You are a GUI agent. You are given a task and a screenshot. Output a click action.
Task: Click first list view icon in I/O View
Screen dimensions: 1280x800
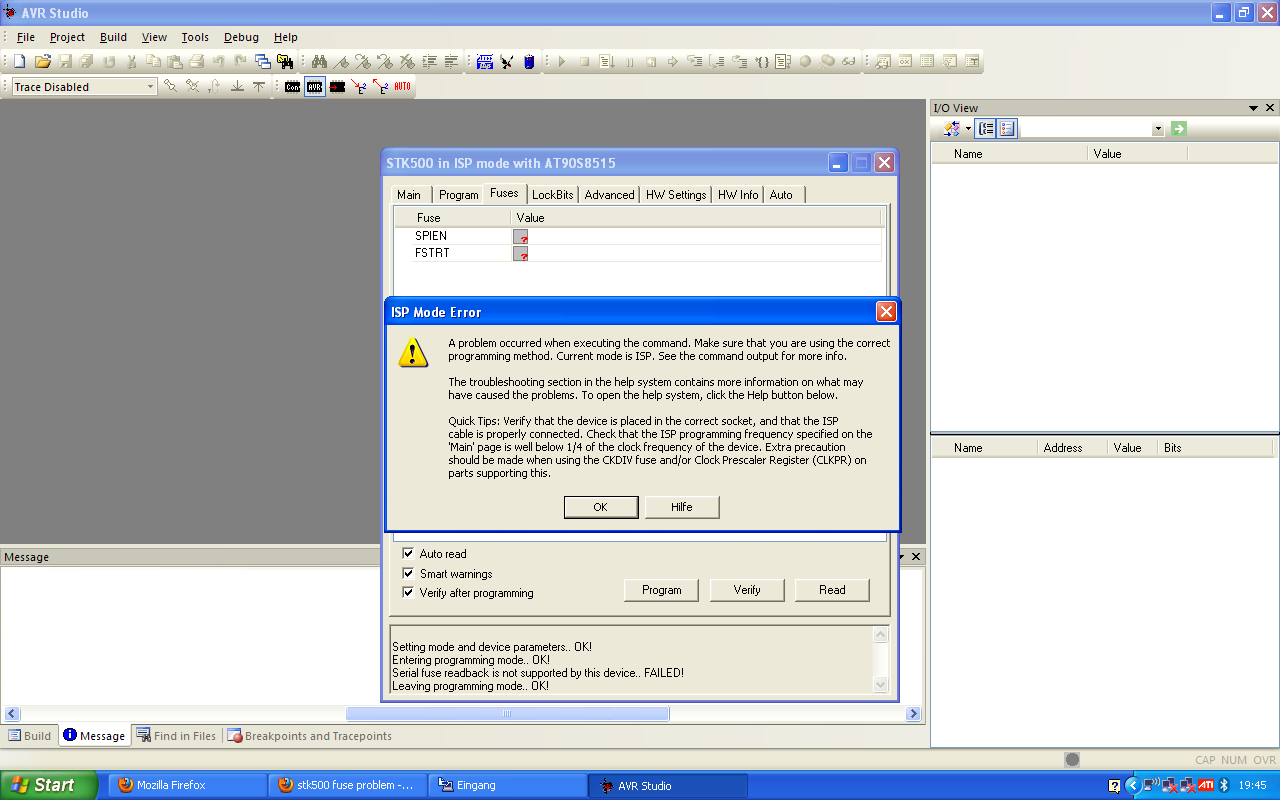pyautogui.click(x=986, y=129)
